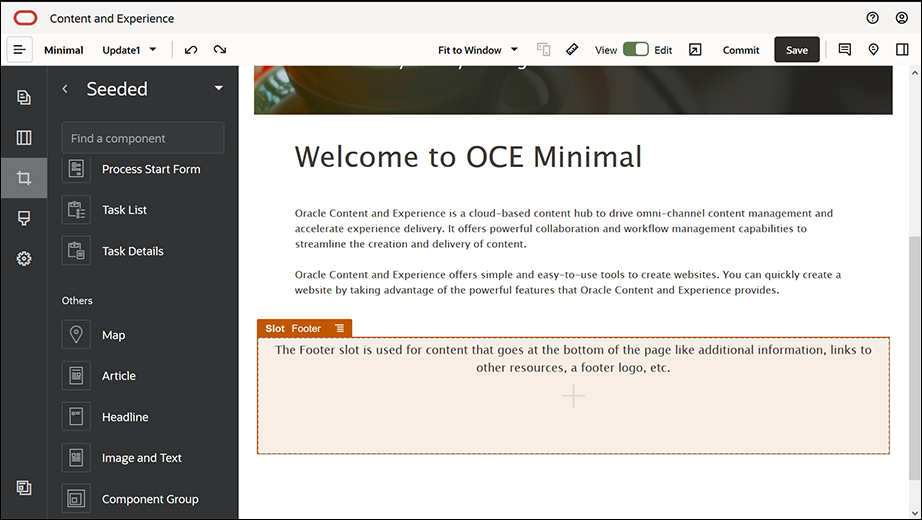The width and height of the screenshot is (922, 520).
Task: Expand the Seeded components dropdown arrow
Action: (x=219, y=89)
